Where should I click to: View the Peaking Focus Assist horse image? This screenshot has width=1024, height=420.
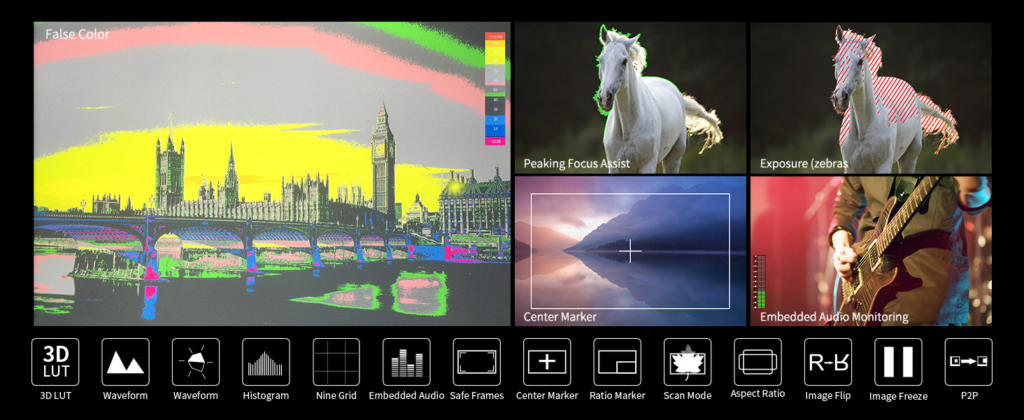click(630, 98)
